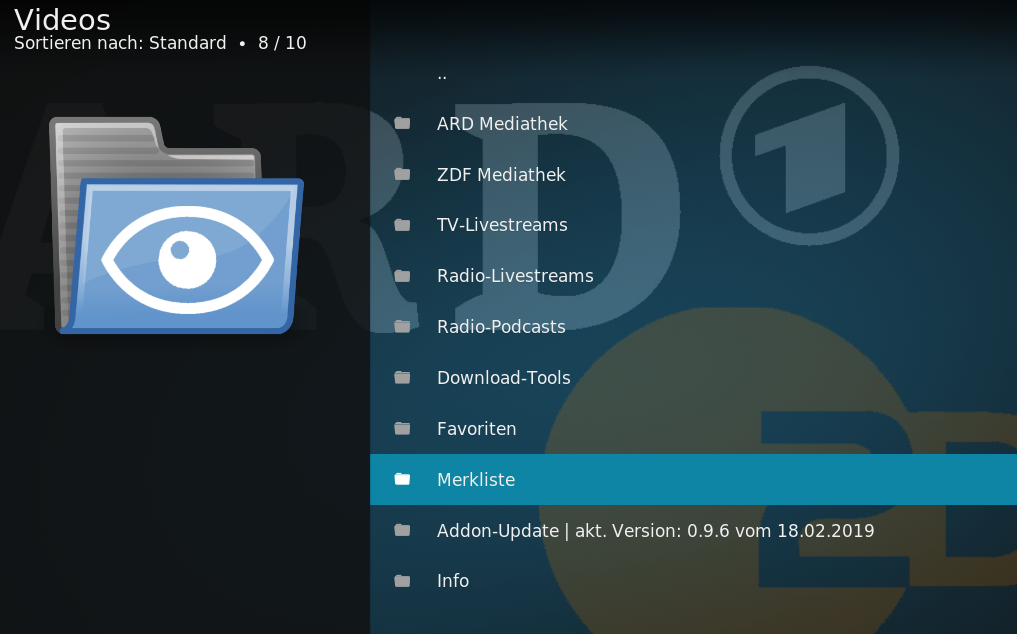Click the folder icon beside Addon-Update
Viewport: 1017px width, 634px height.
(x=402, y=530)
